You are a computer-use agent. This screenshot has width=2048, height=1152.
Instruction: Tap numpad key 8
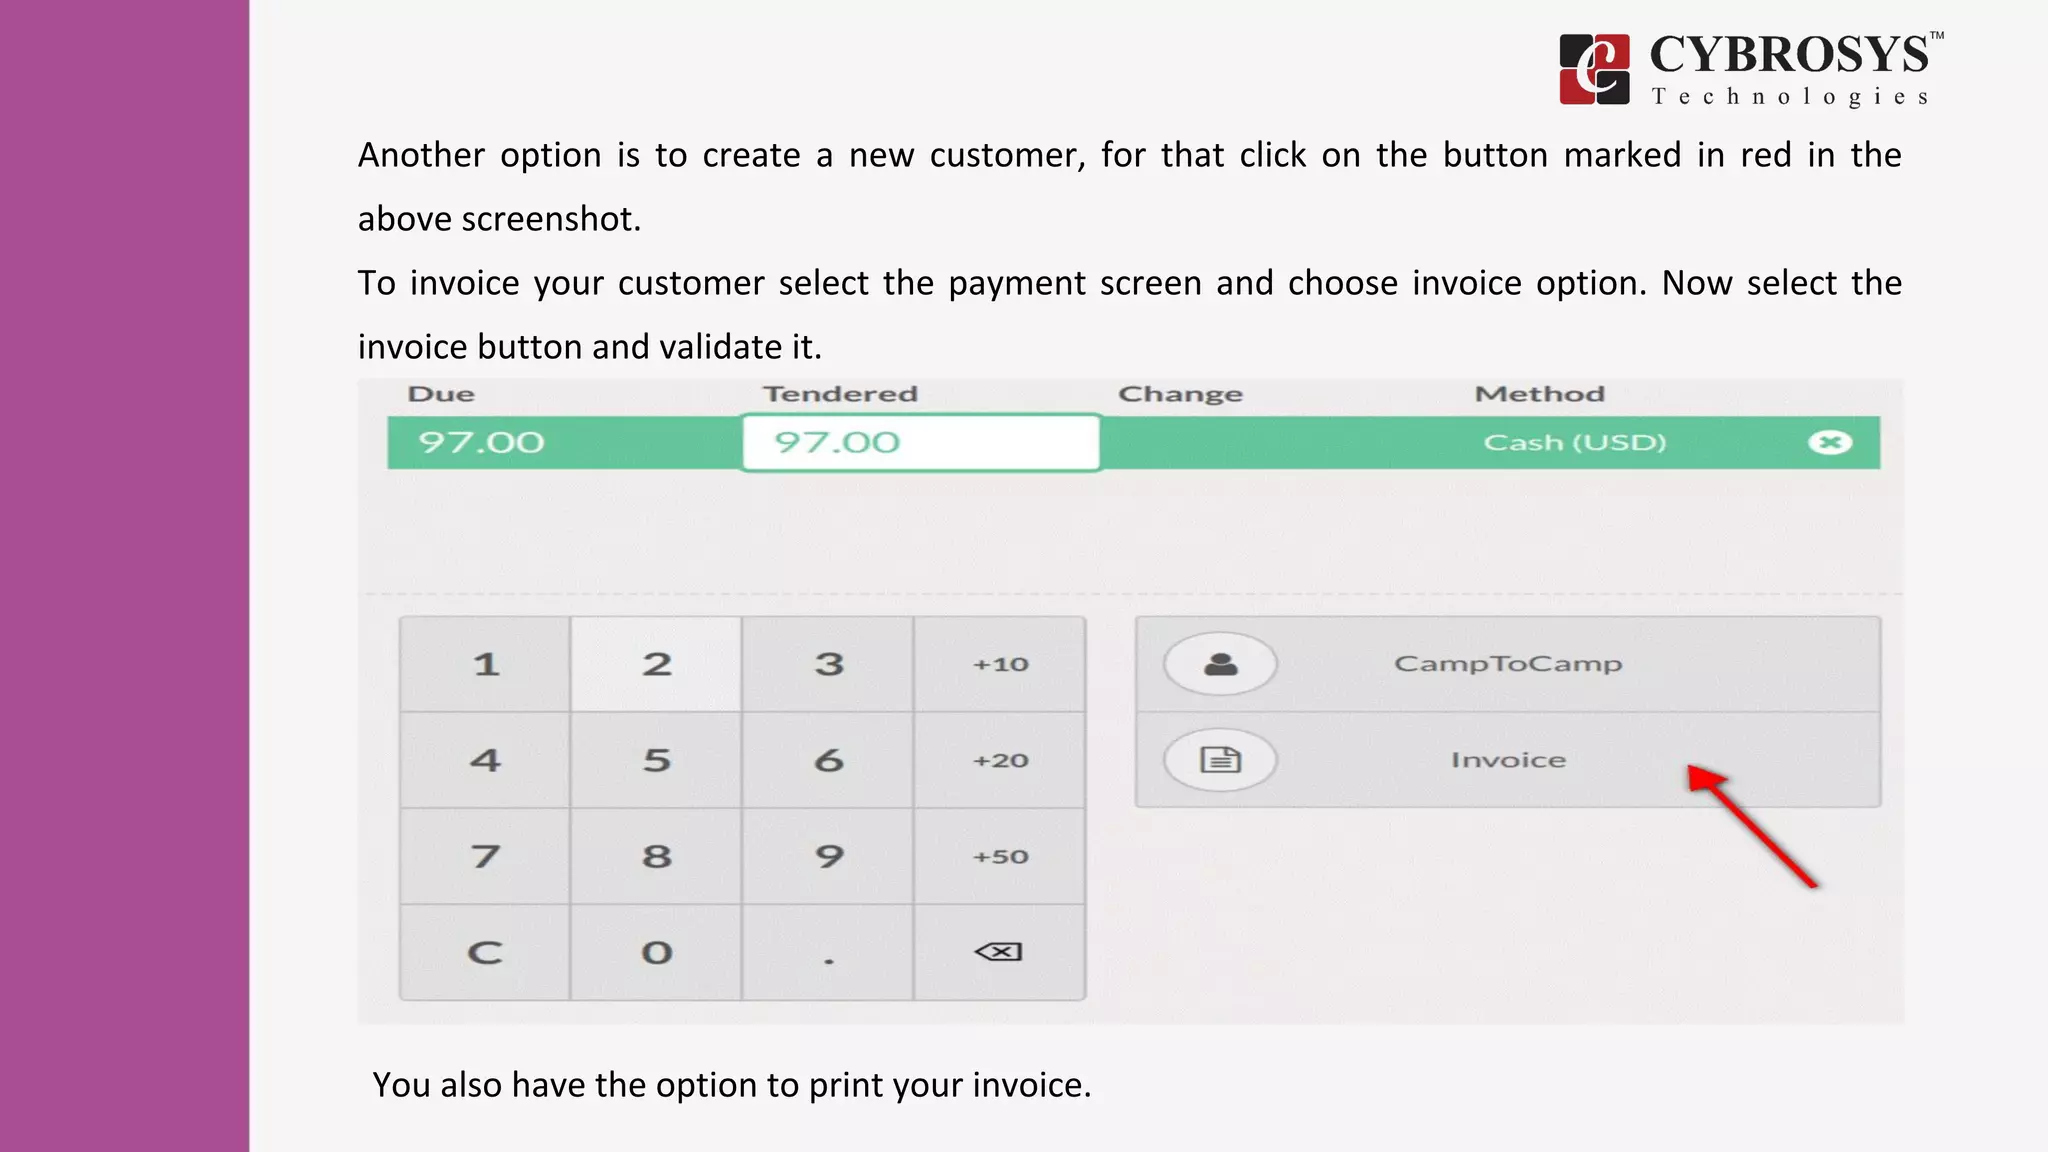pos(656,856)
